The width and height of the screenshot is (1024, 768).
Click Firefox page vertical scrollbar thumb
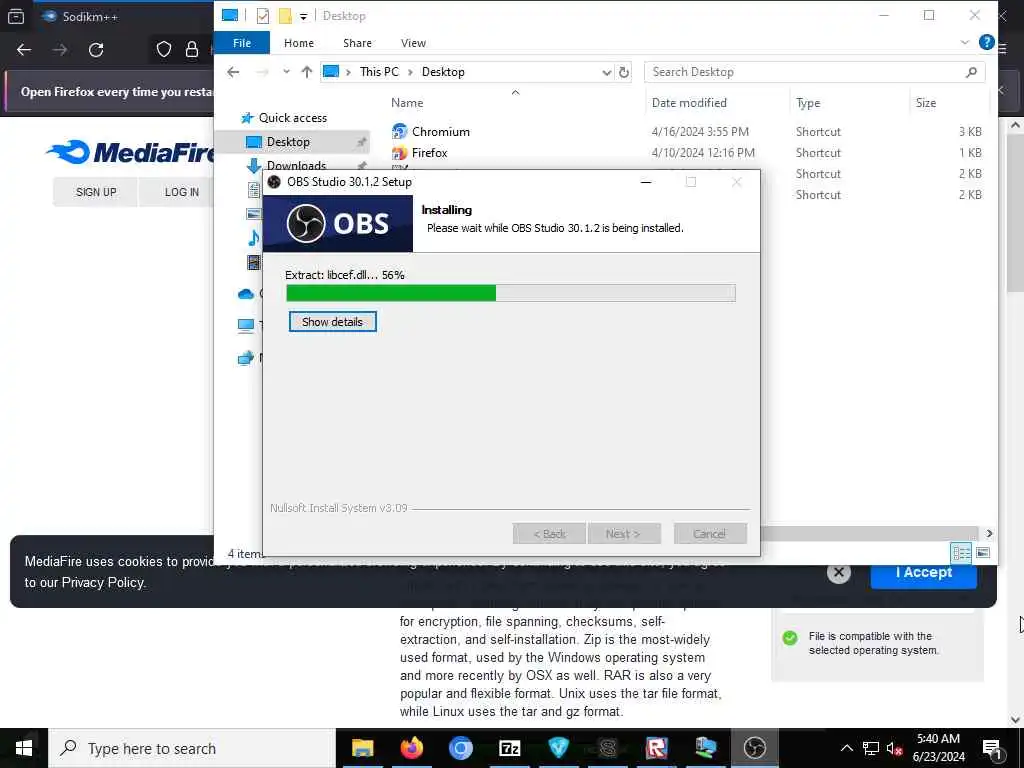click(x=1016, y=212)
